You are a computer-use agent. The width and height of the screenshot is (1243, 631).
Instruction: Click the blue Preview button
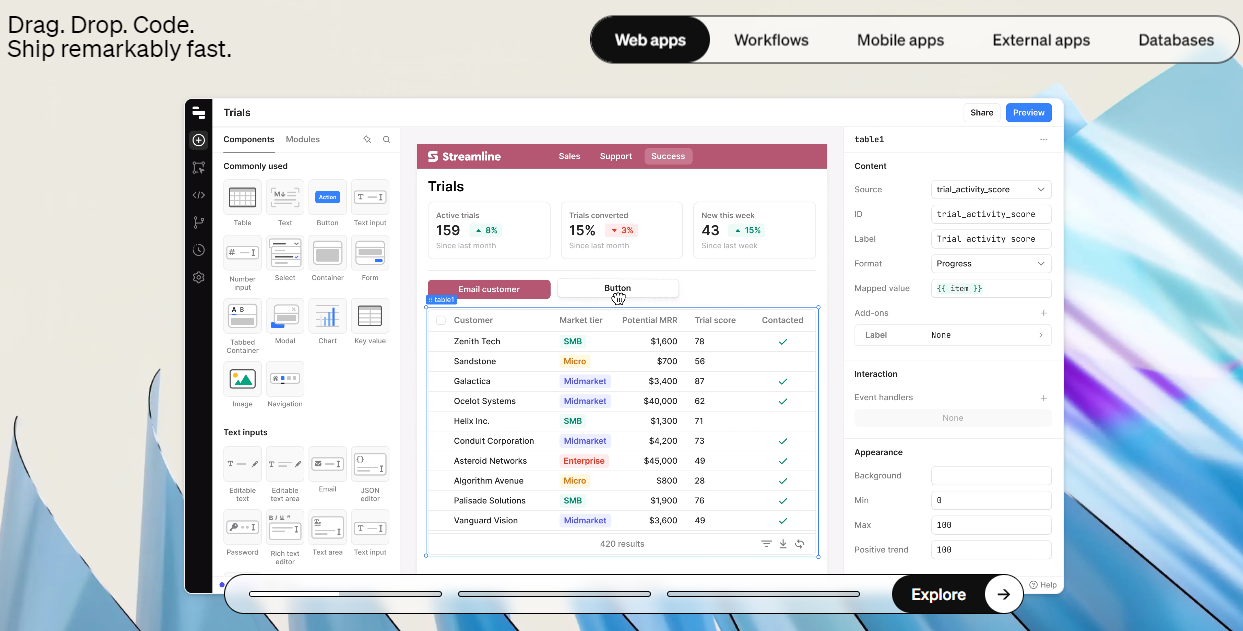point(1029,113)
